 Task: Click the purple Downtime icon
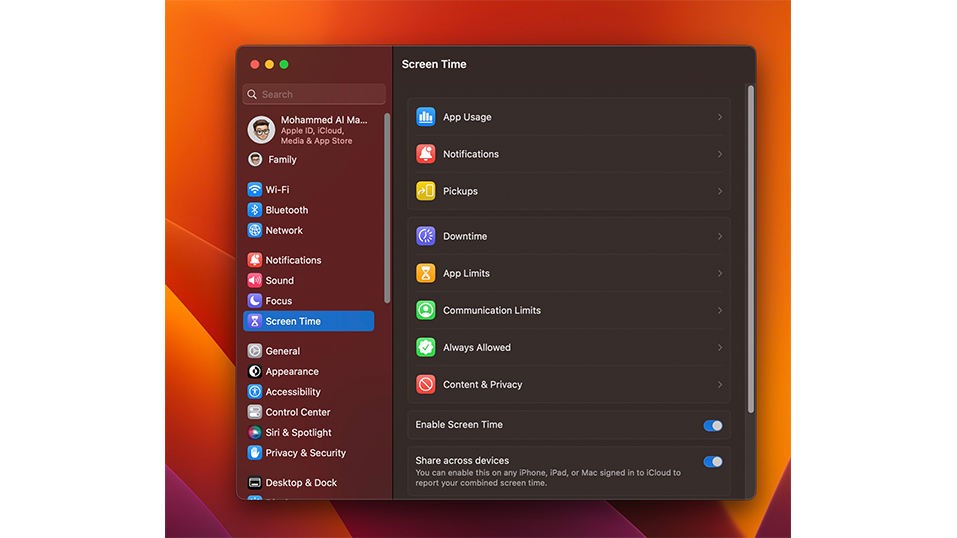point(425,236)
